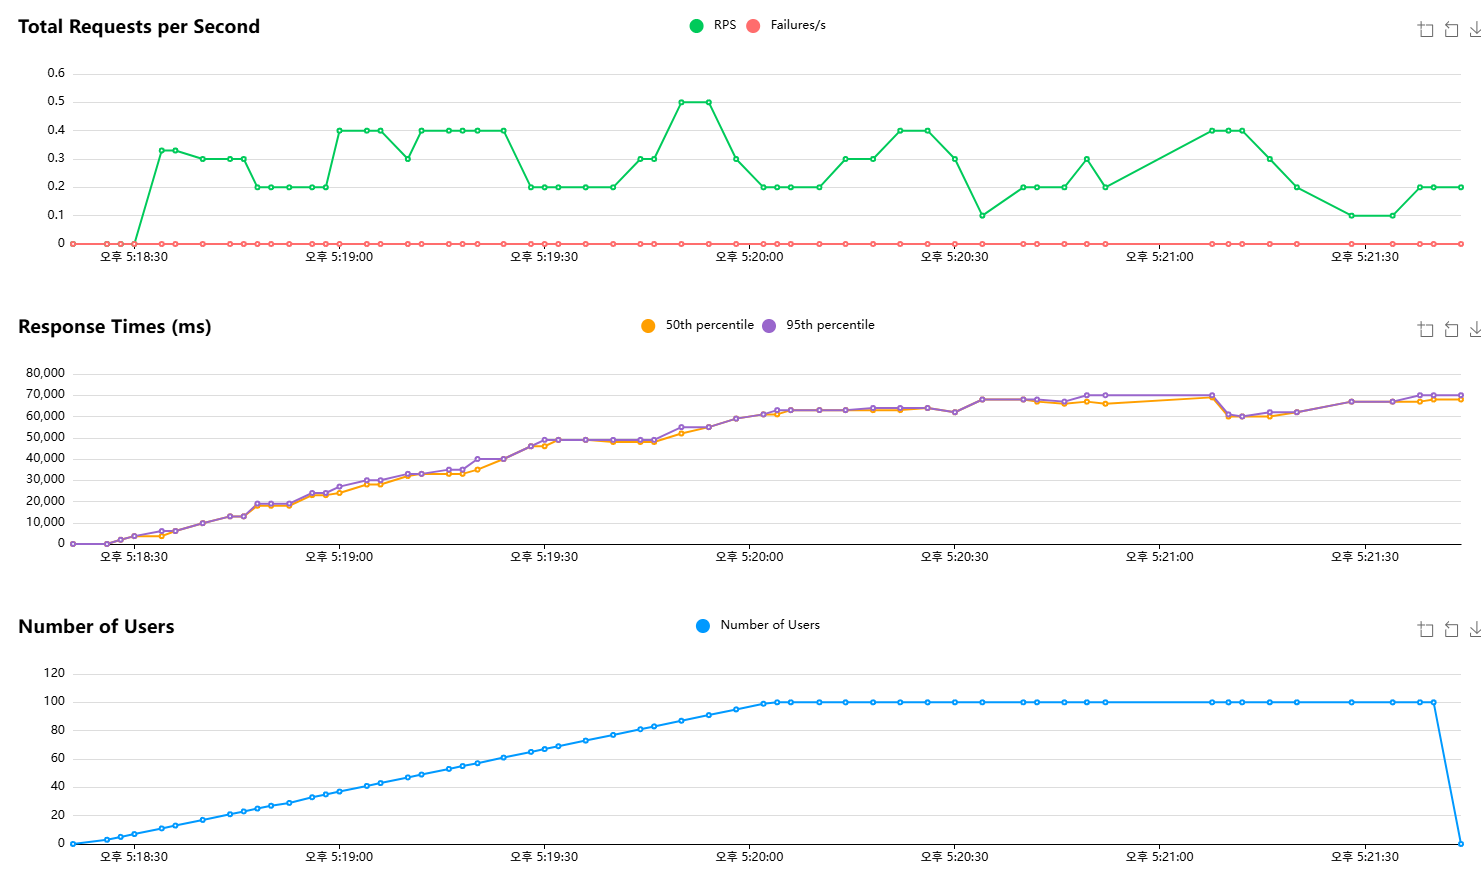Toggle the Number of Users legend item

(758, 625)
